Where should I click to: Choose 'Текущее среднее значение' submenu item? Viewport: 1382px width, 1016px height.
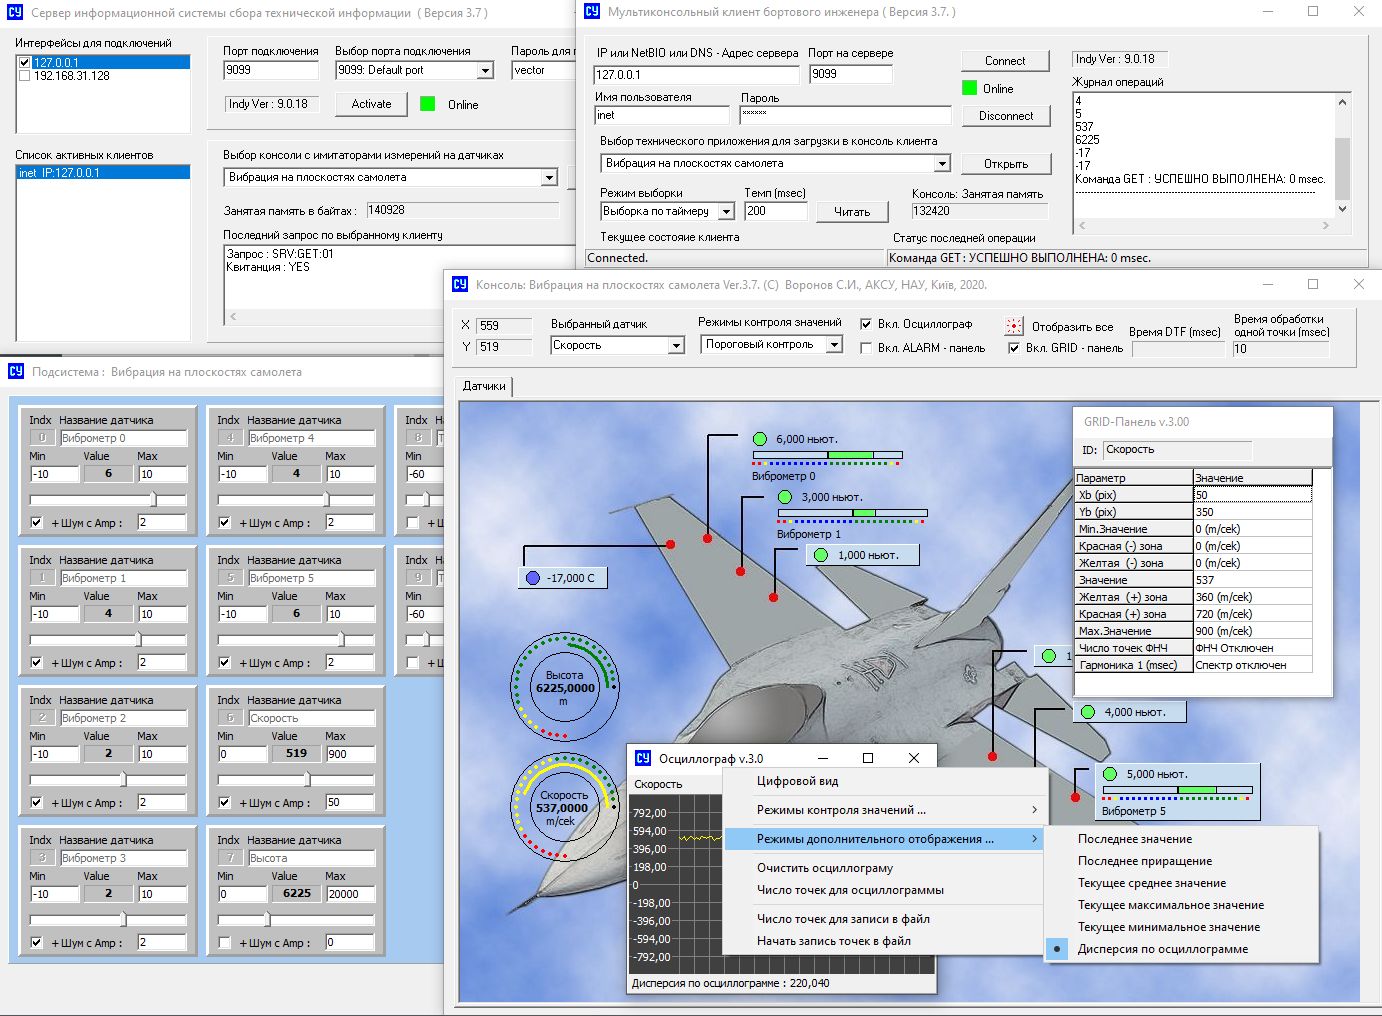pos(1151,883)
